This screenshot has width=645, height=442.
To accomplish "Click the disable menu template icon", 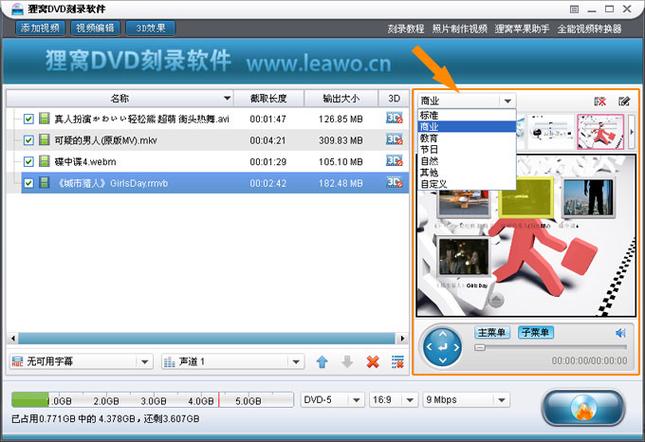I will 600,101.
